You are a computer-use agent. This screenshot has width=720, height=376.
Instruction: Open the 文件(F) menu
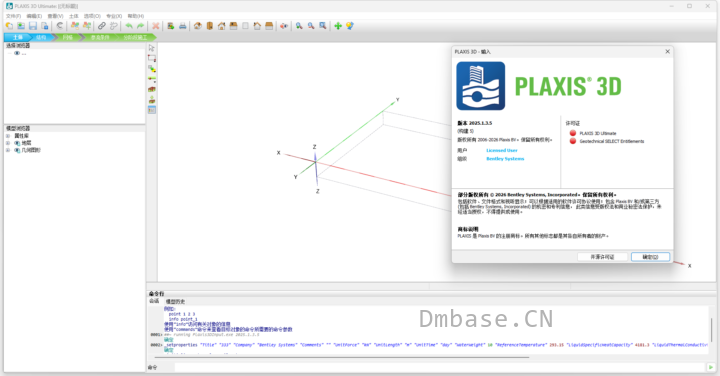pyautogui.click(x=13, y=16)
